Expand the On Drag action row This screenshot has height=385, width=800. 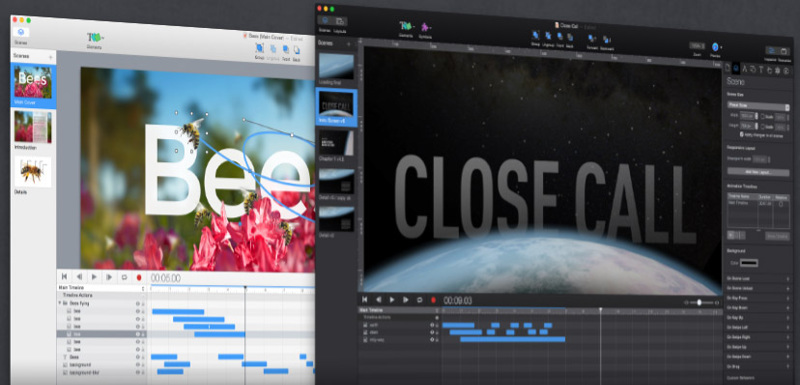click(x=758, y=366)
